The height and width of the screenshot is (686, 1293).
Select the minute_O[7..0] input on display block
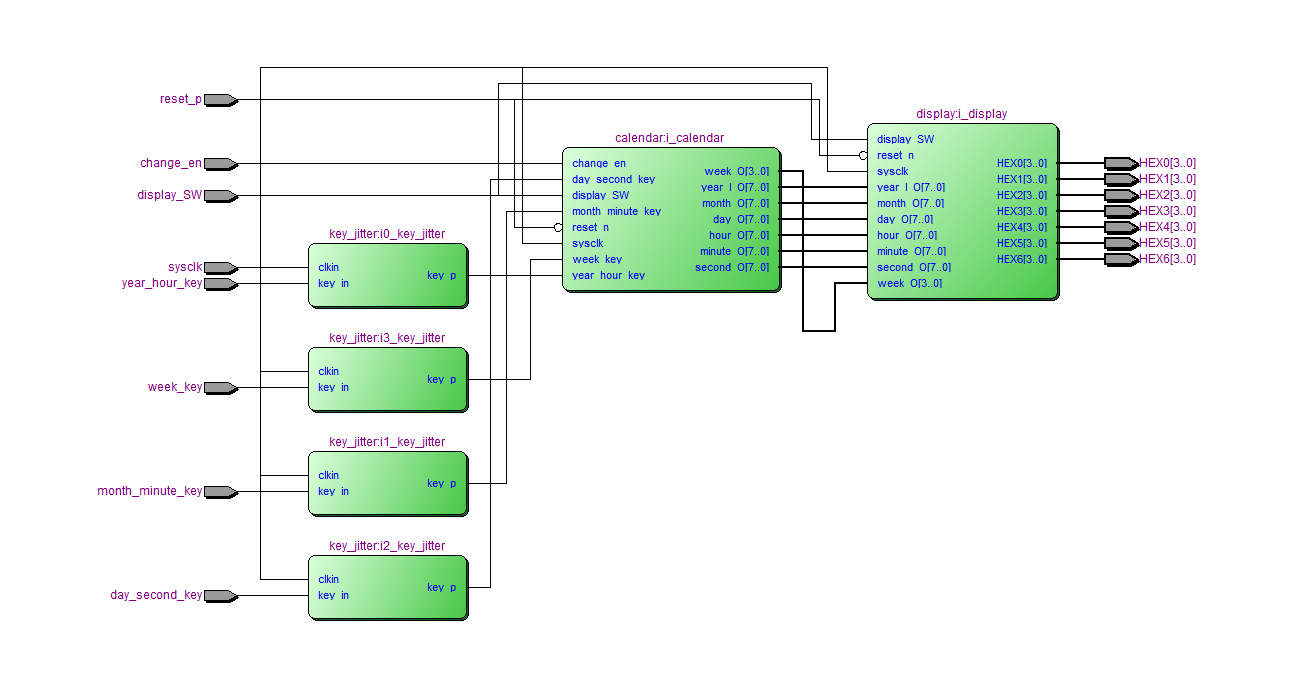click(x=911, y=251)
